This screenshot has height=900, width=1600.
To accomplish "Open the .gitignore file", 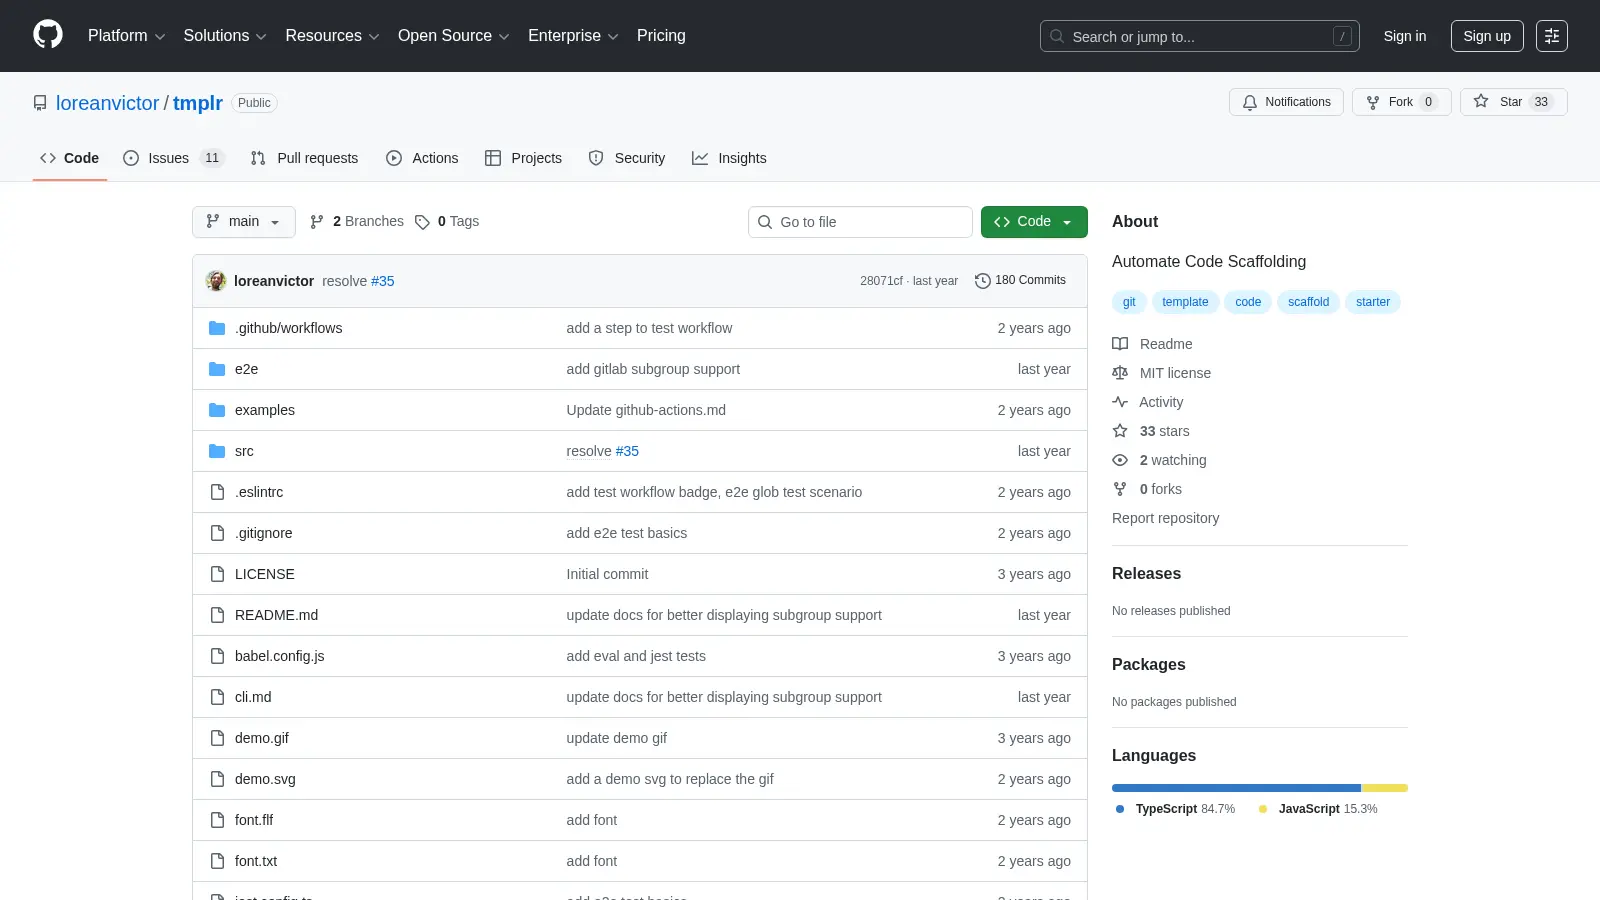I will (264, 533).
